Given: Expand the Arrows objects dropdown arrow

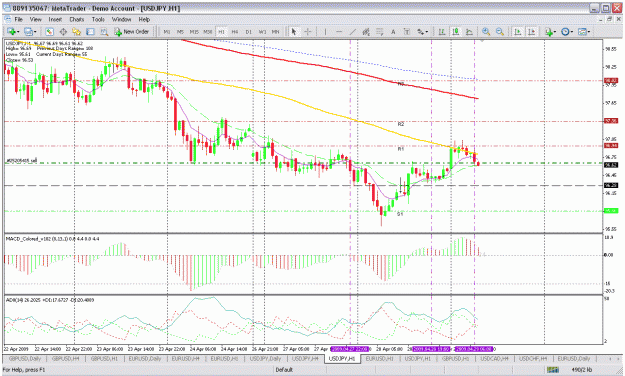Looking at the screenshot, I should click(427, 32).
